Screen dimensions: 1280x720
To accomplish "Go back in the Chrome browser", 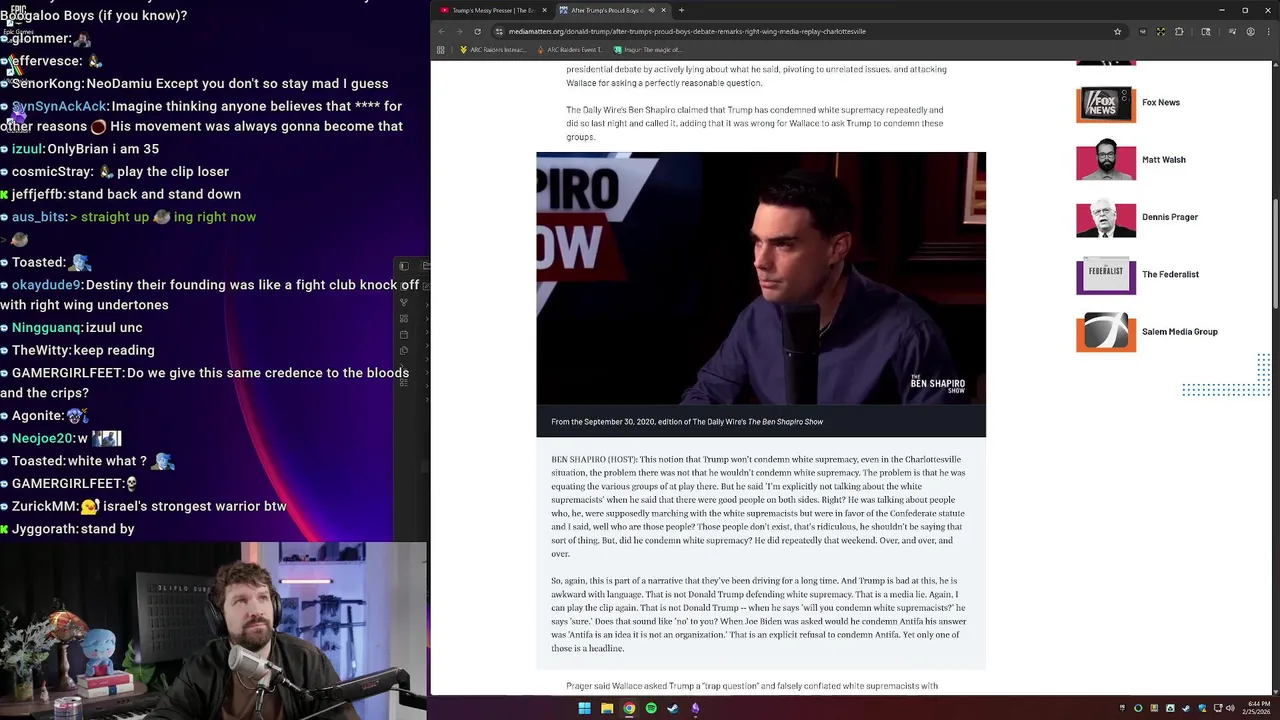I will 442,31.
